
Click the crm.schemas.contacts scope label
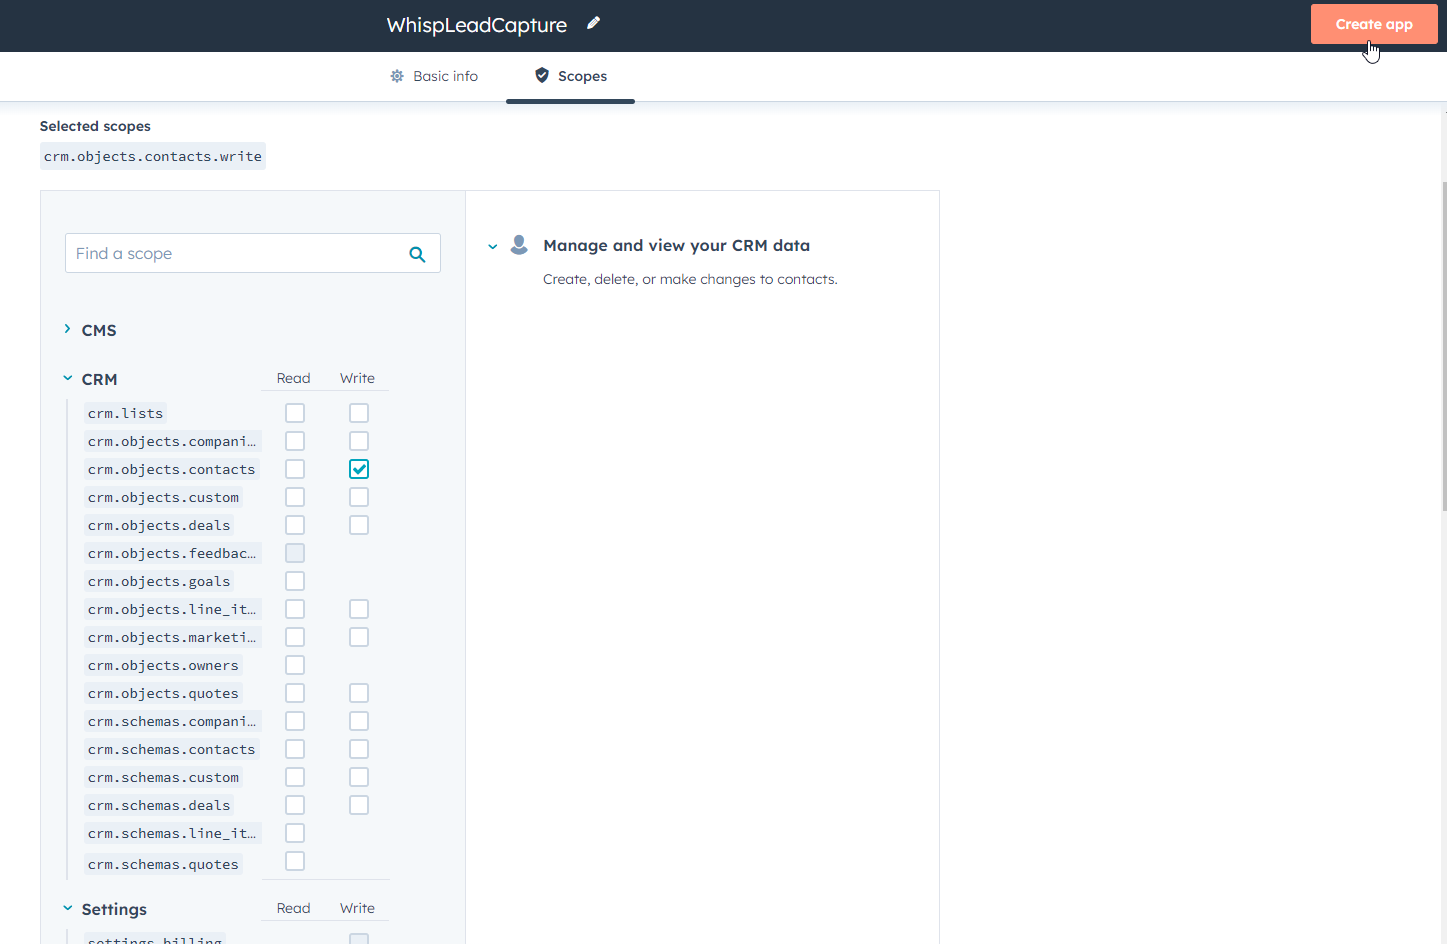pos(172,749)
